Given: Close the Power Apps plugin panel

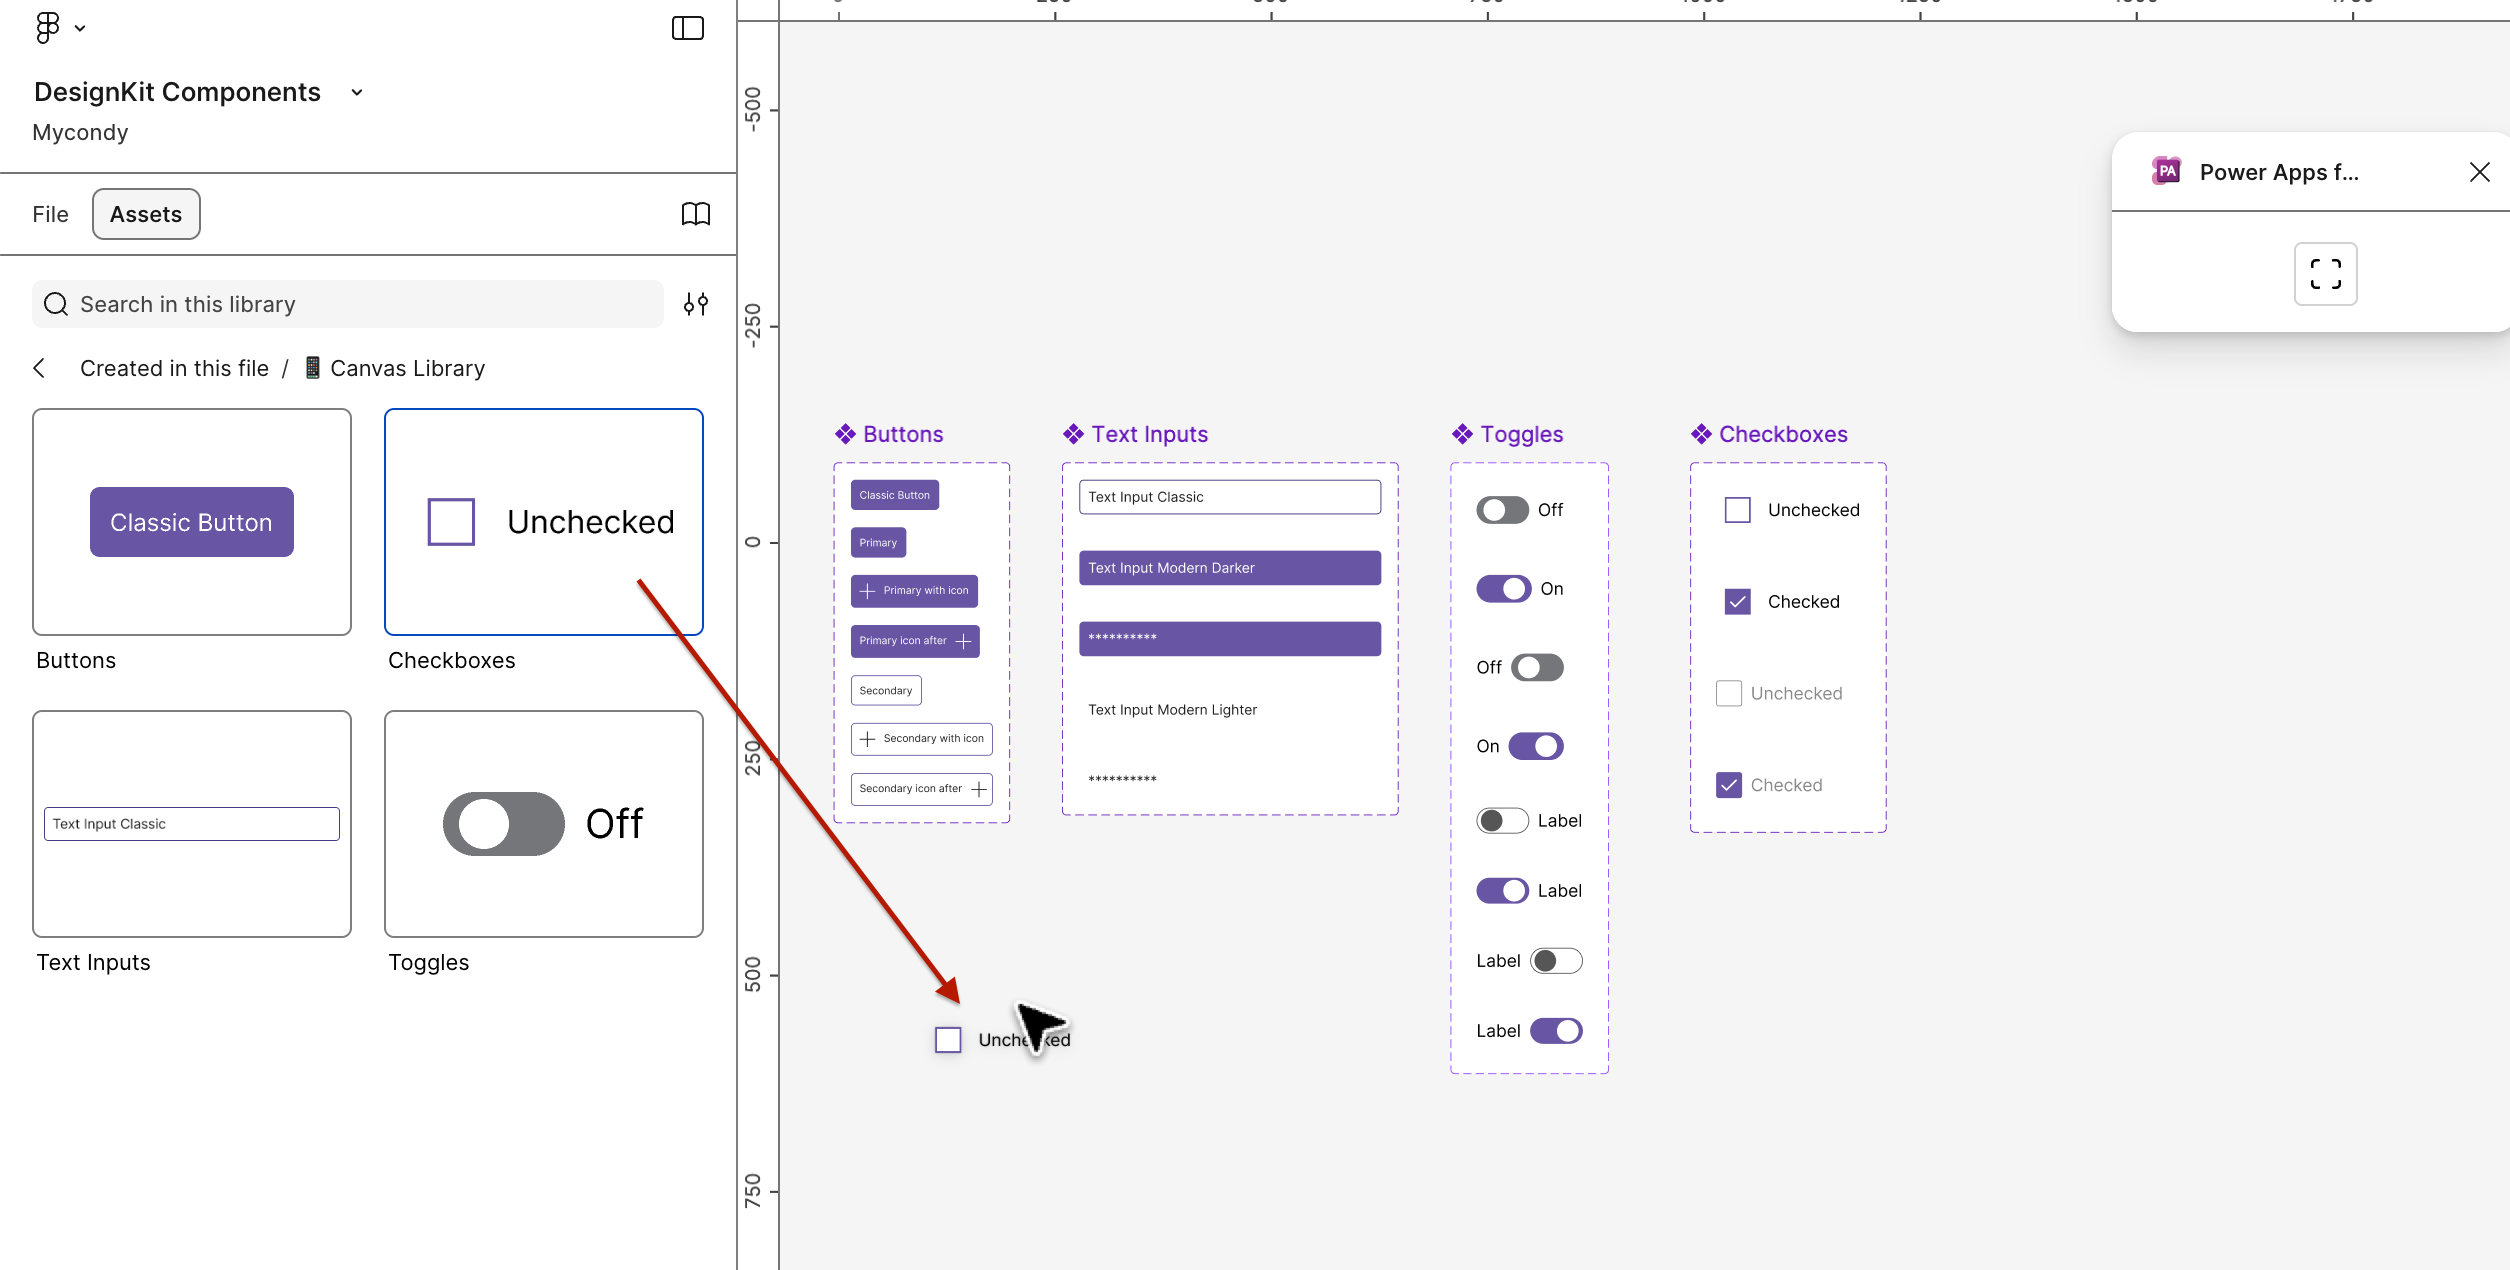Looking at the screenshot, I should point(2479,172).
